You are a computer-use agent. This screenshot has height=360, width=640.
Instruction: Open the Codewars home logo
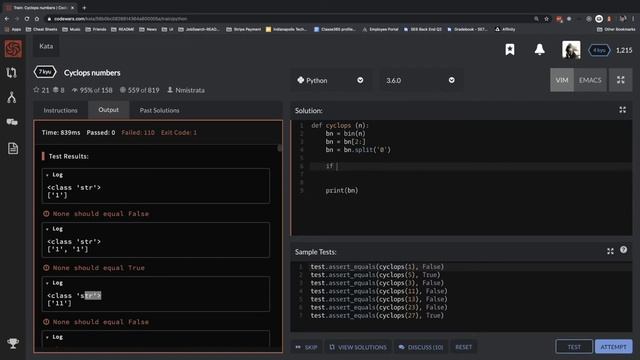click(x=13, y=49)
